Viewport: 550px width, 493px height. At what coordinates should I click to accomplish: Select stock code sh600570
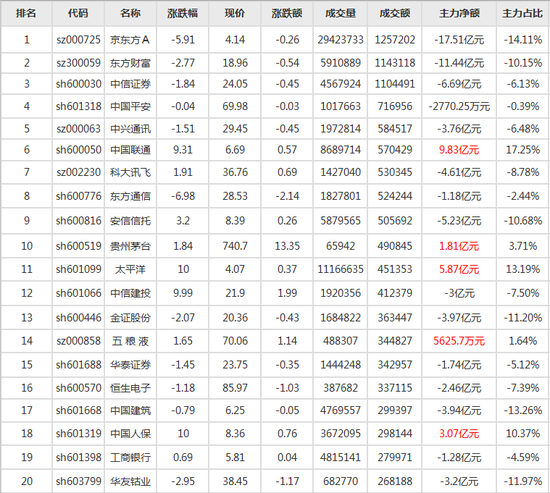(78, 388)
